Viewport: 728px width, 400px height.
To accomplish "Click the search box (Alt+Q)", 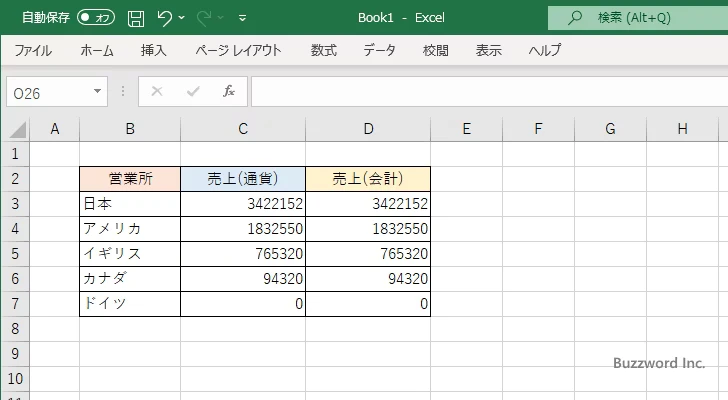I will tap(637, 18).
